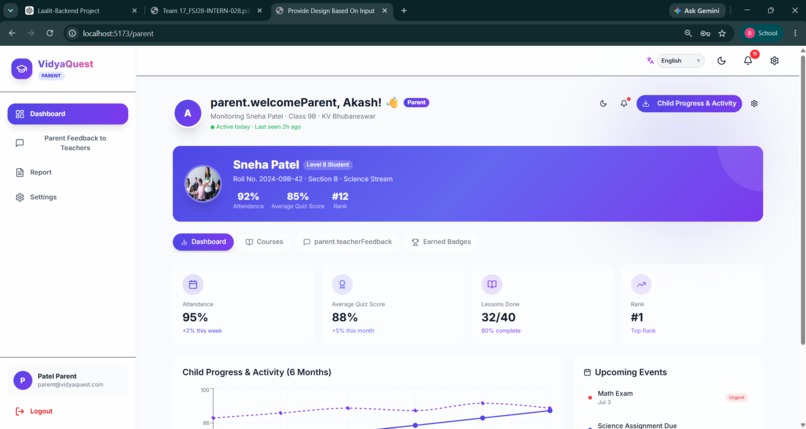Open notifications bell in top bar
Screen dimensions: 806x429
(748, 61)
